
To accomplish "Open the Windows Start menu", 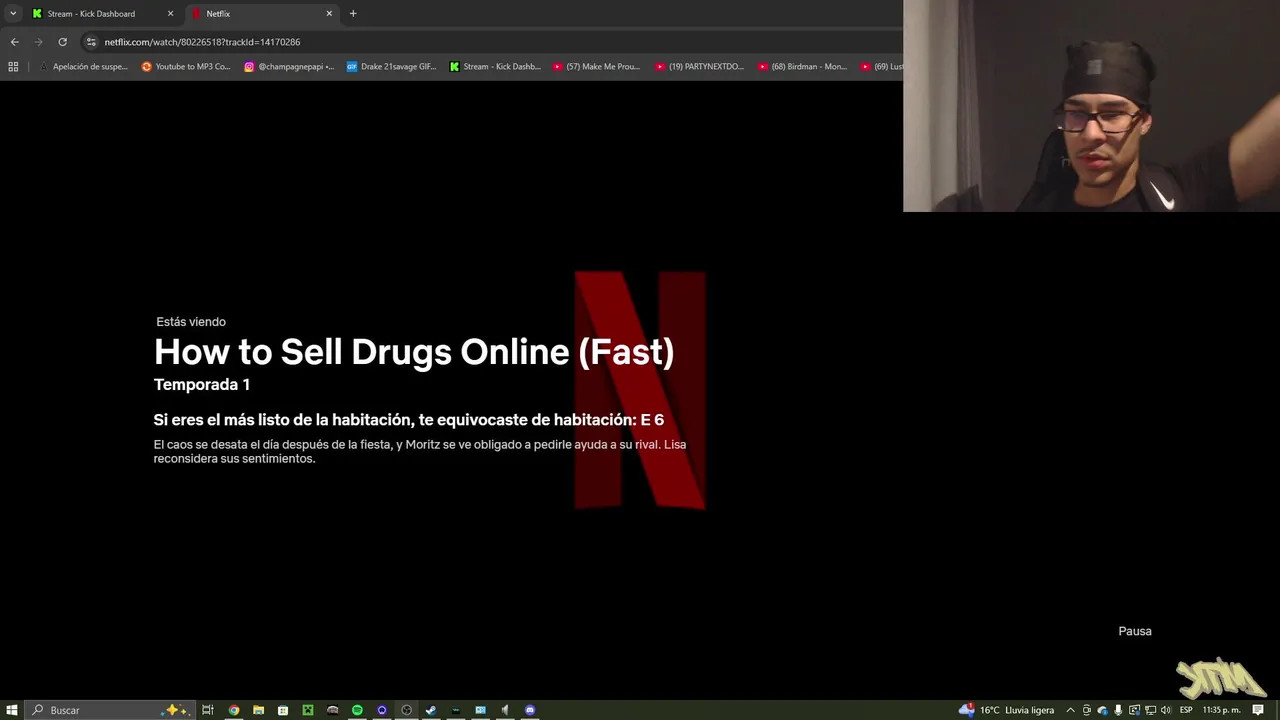I will [12, 710].
